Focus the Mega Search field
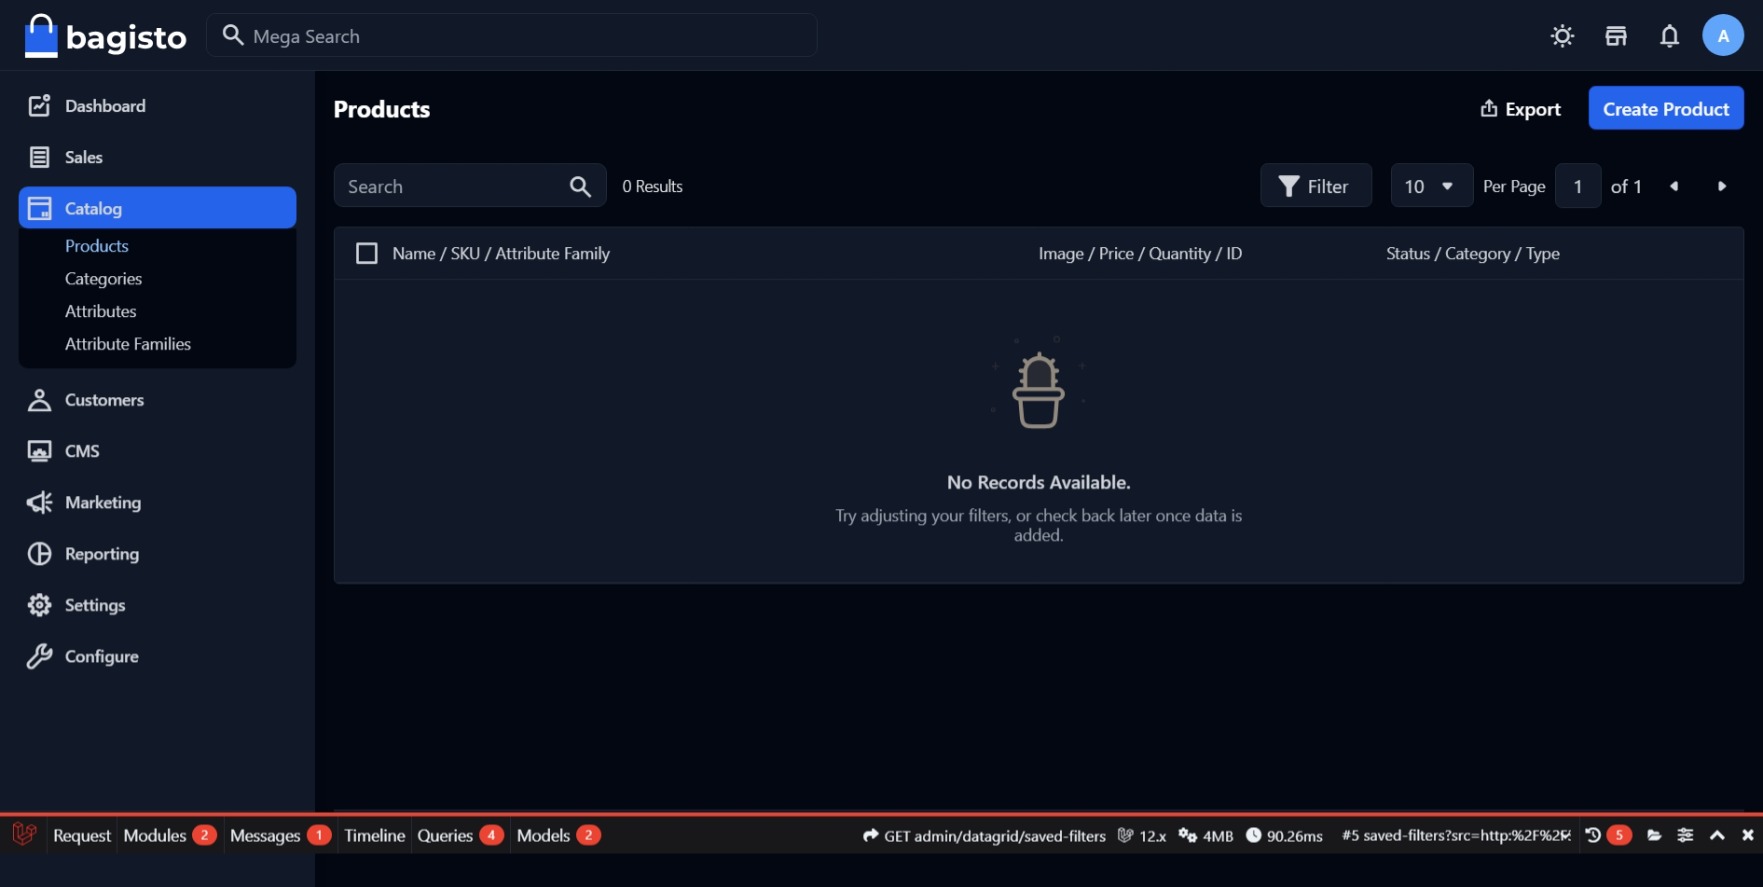The height and width of the screenshot is (887, 1763). tap(512, 36)
